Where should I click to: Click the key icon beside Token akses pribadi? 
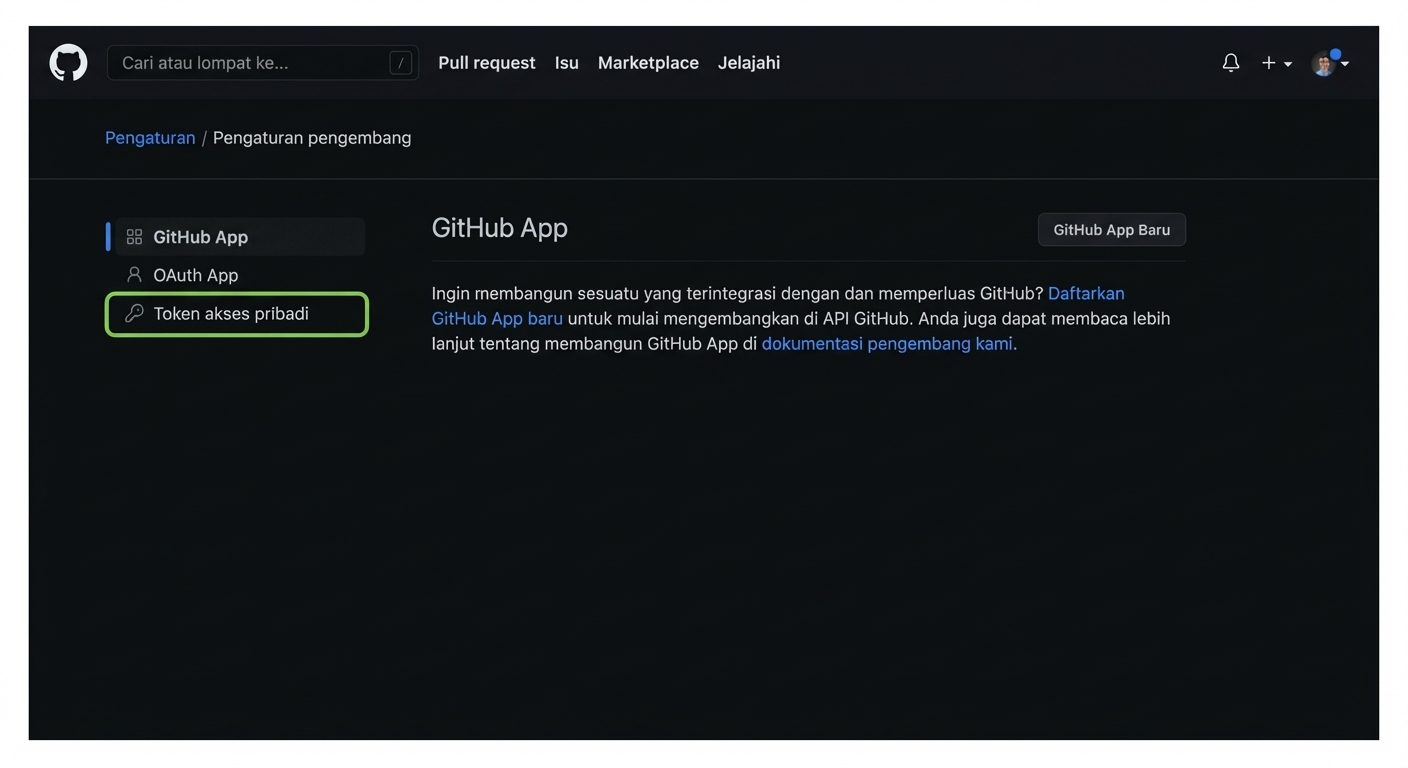pyautogui.click(x=134, y=314)
